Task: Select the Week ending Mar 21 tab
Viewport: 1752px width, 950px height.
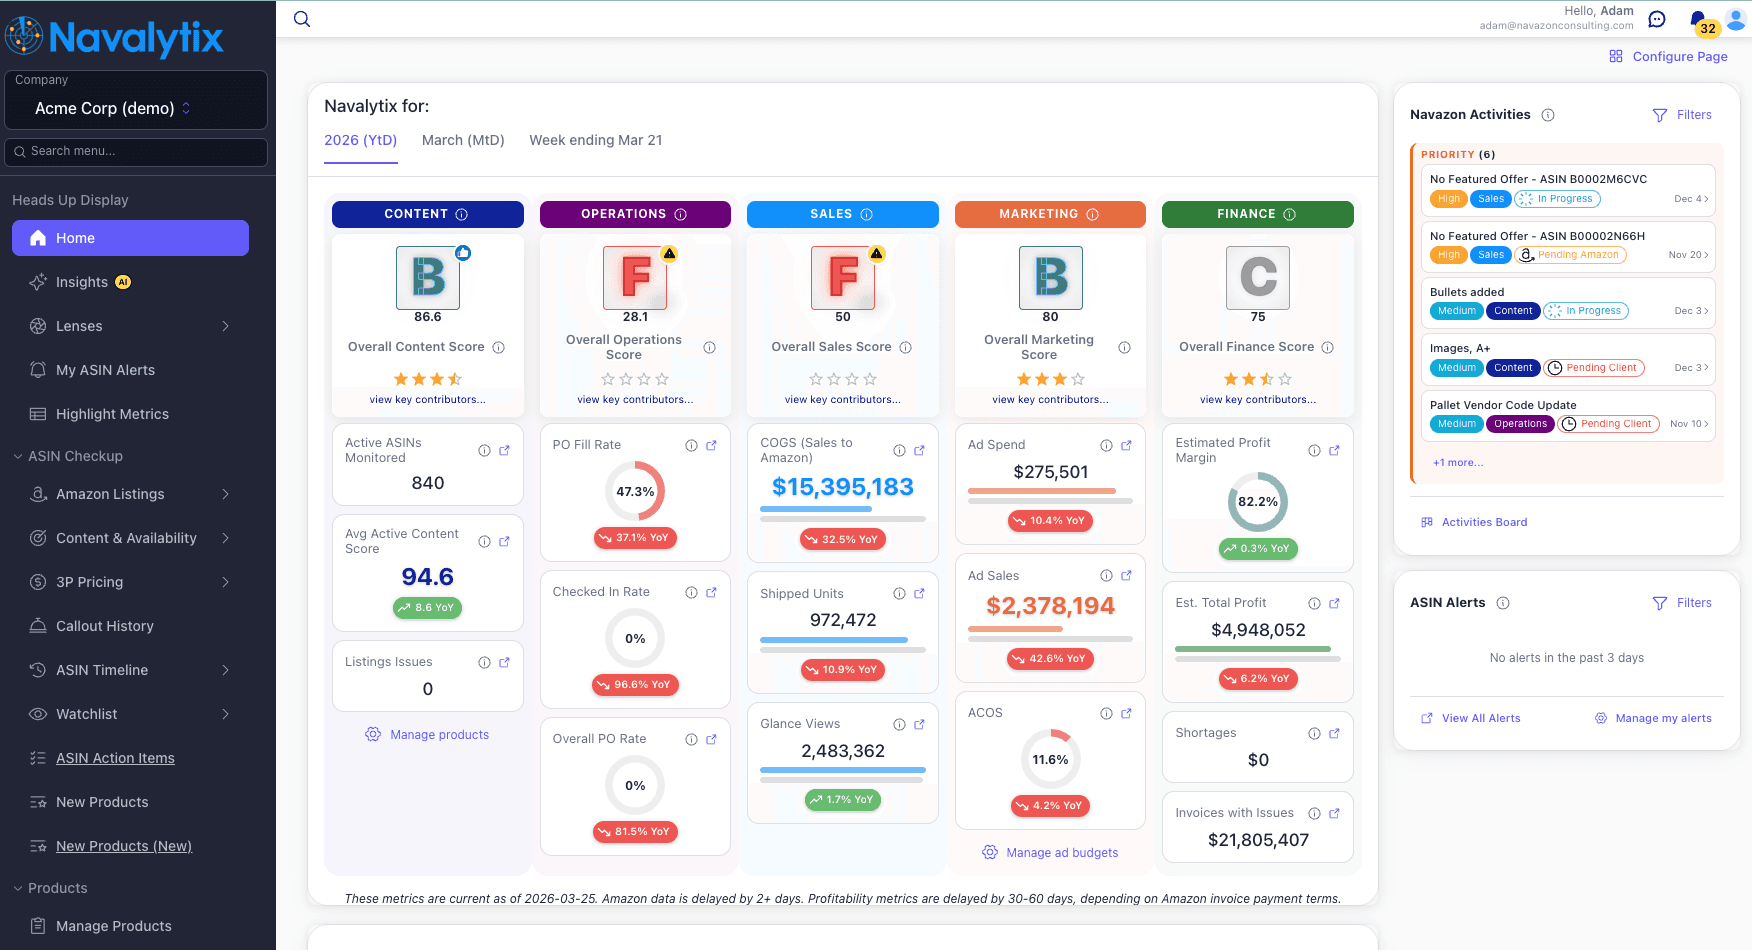Action: (595, 140)
